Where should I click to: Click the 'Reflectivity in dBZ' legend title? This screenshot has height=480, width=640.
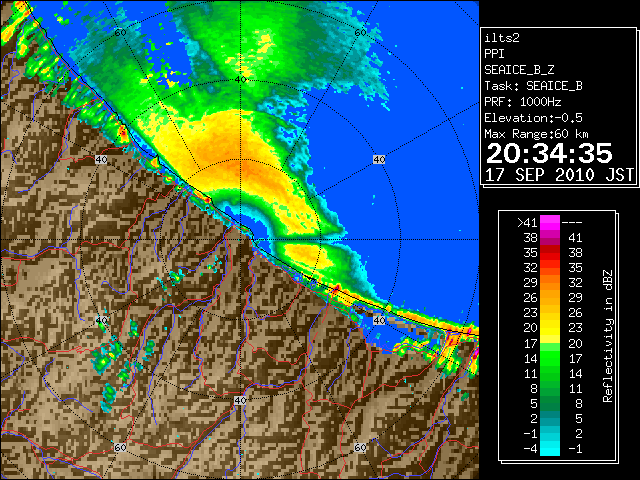point(608,336)
